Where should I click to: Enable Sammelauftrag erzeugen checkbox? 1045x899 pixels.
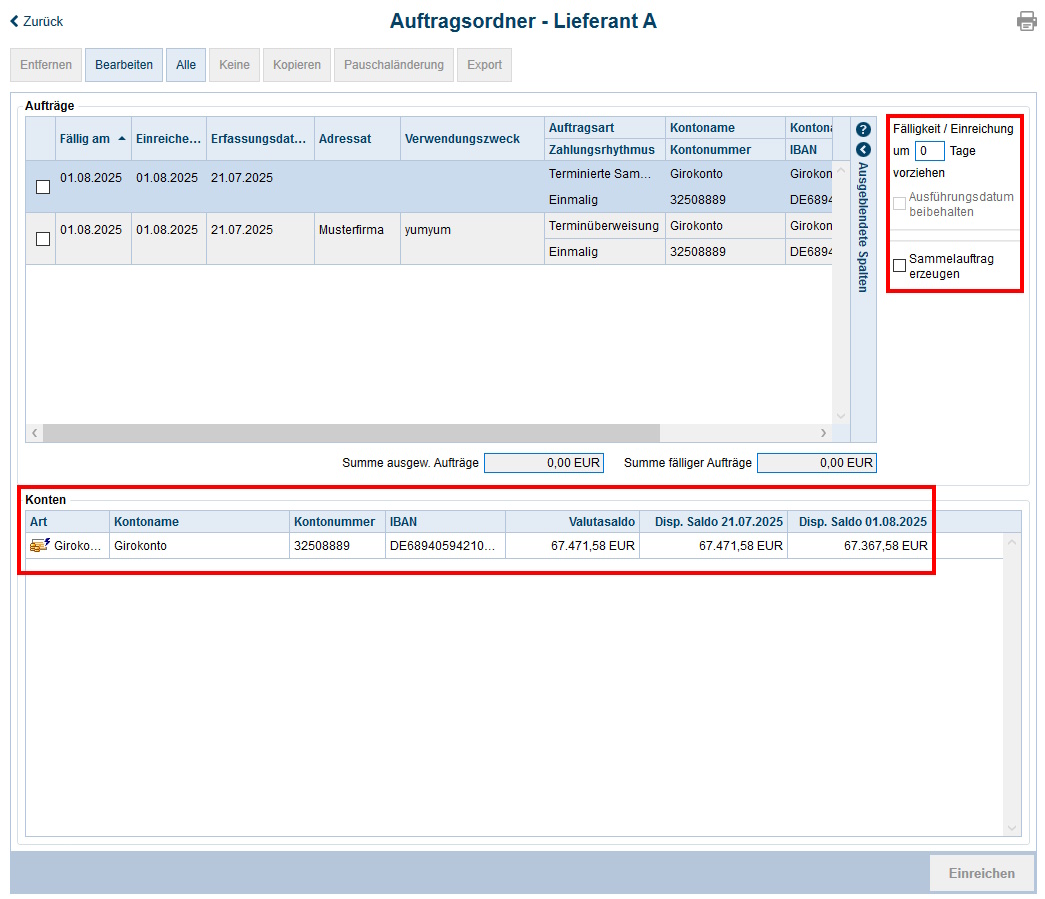900,265
